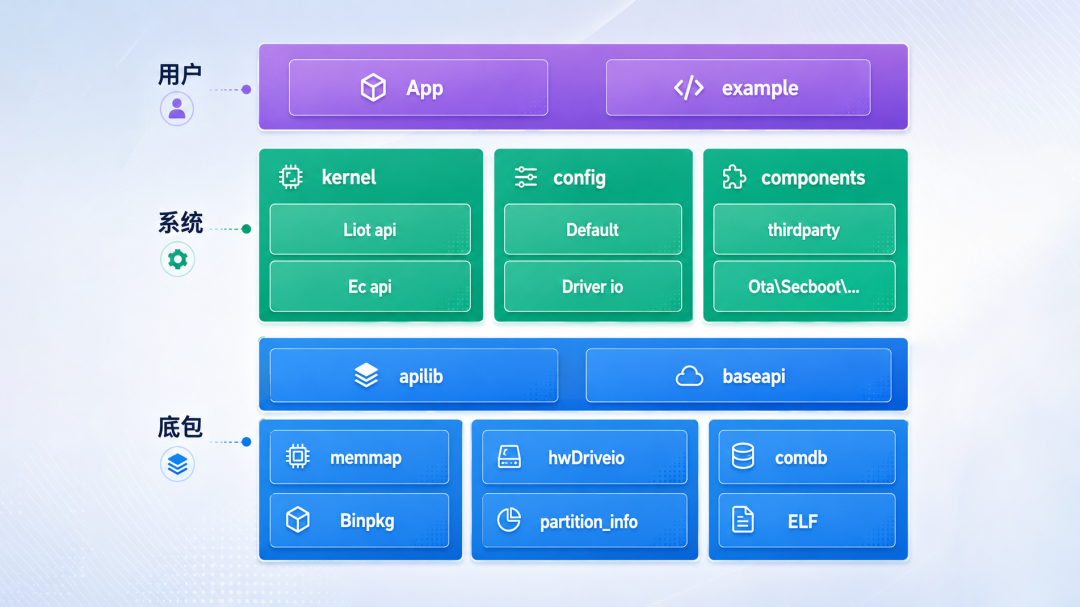Click the database icon beside comdb
The width and height of the screenshot is (1080, 607).
point(742,456)
